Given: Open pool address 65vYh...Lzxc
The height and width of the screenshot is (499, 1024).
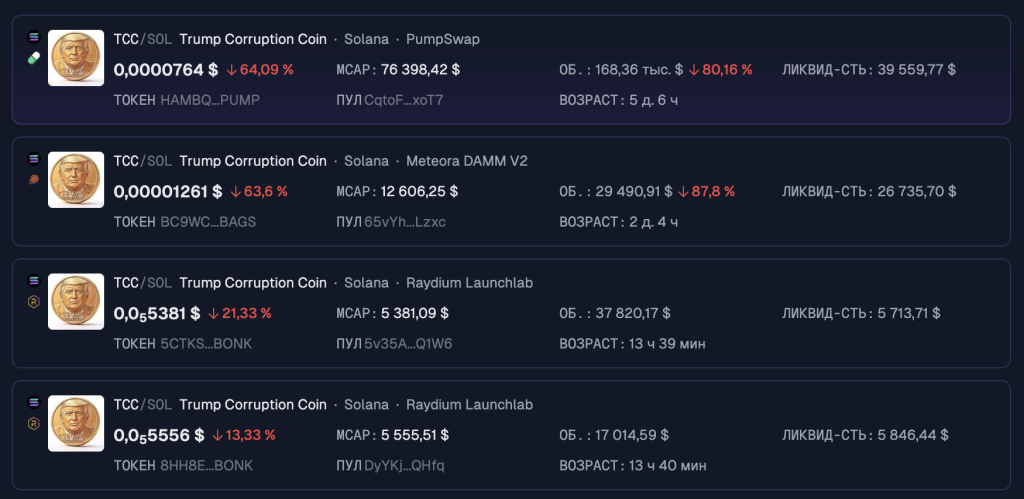Looking at the screenshot, I should pos(405,222).
